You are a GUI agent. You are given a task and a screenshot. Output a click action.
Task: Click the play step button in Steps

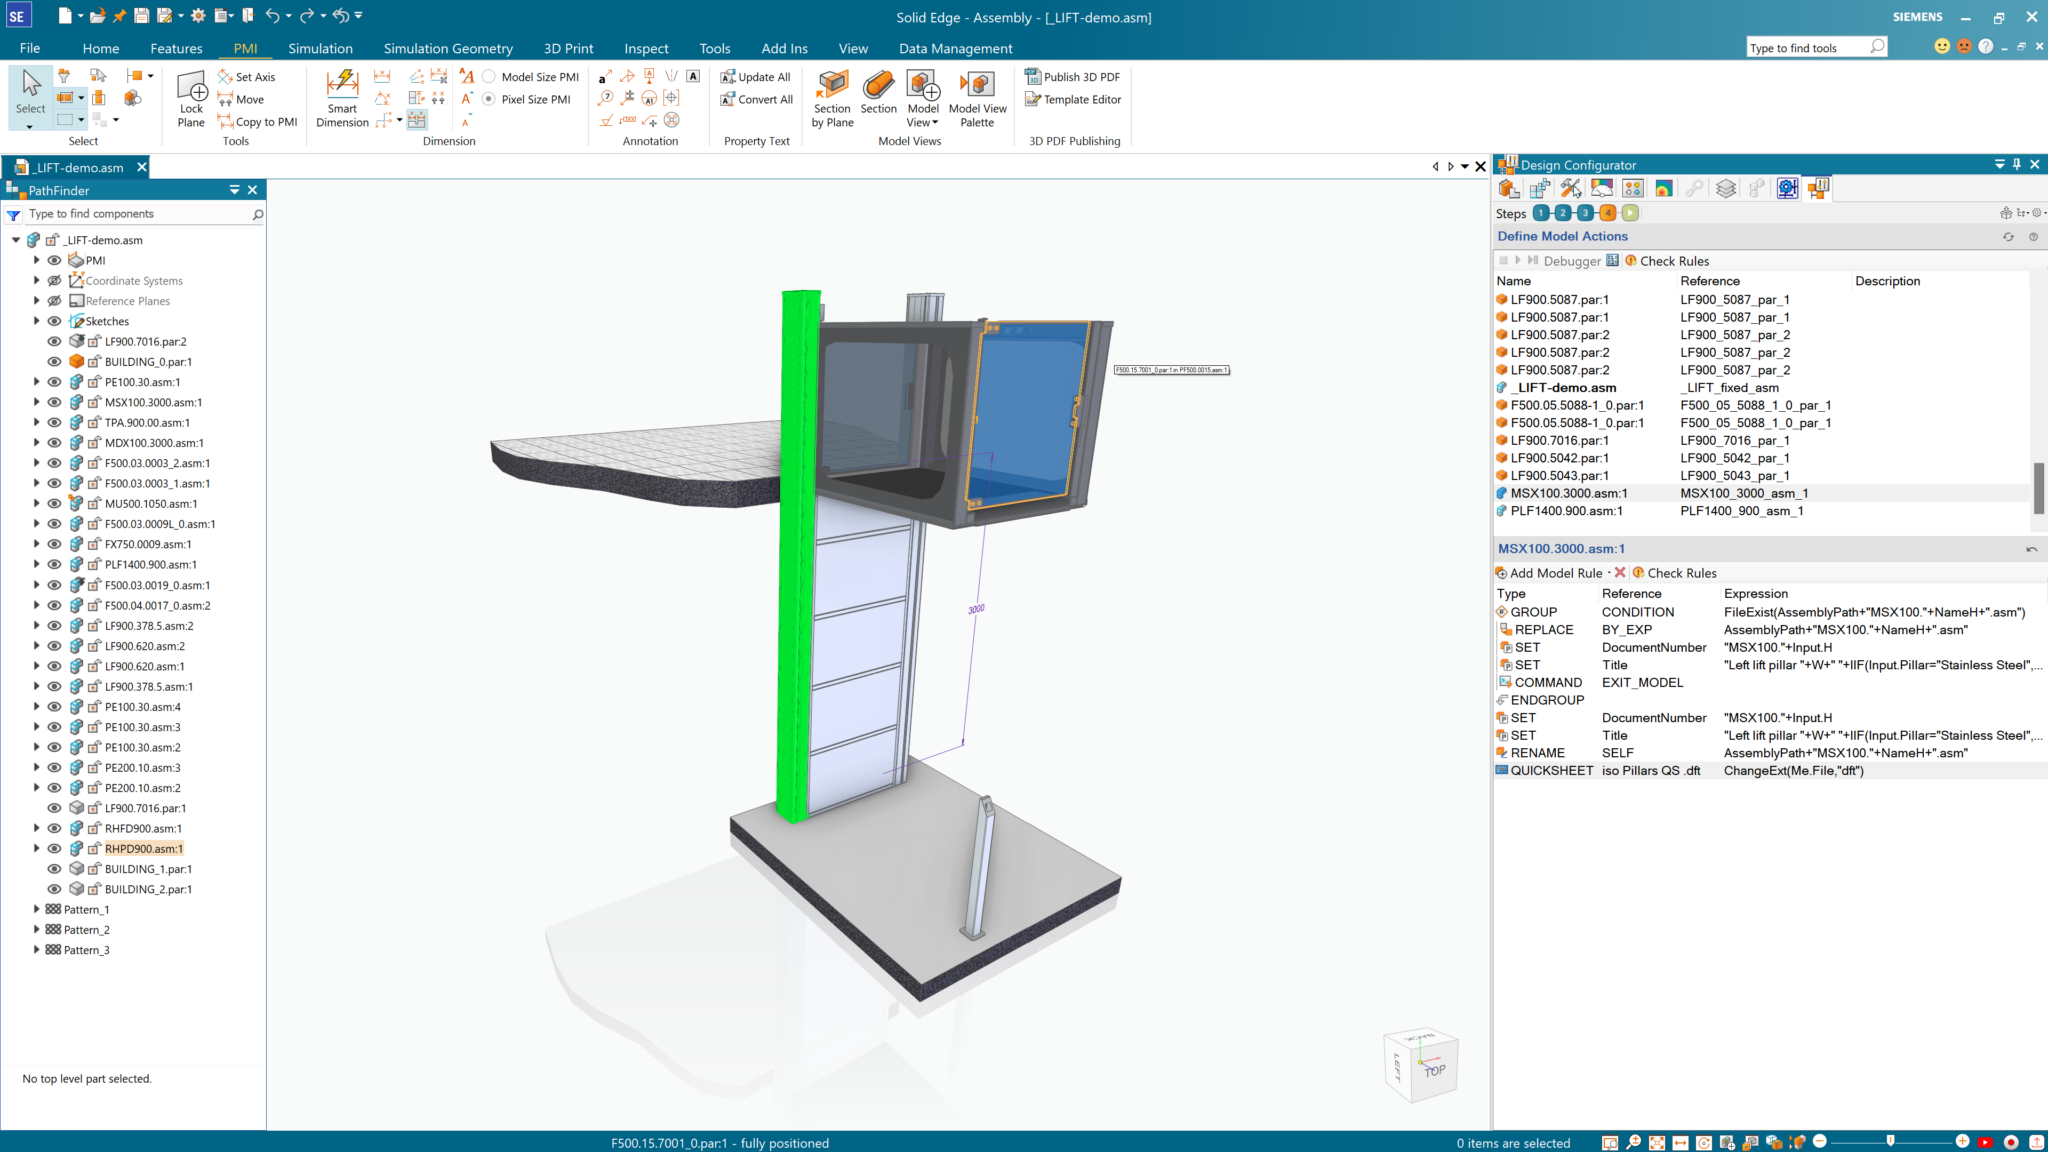point(1631,213)
